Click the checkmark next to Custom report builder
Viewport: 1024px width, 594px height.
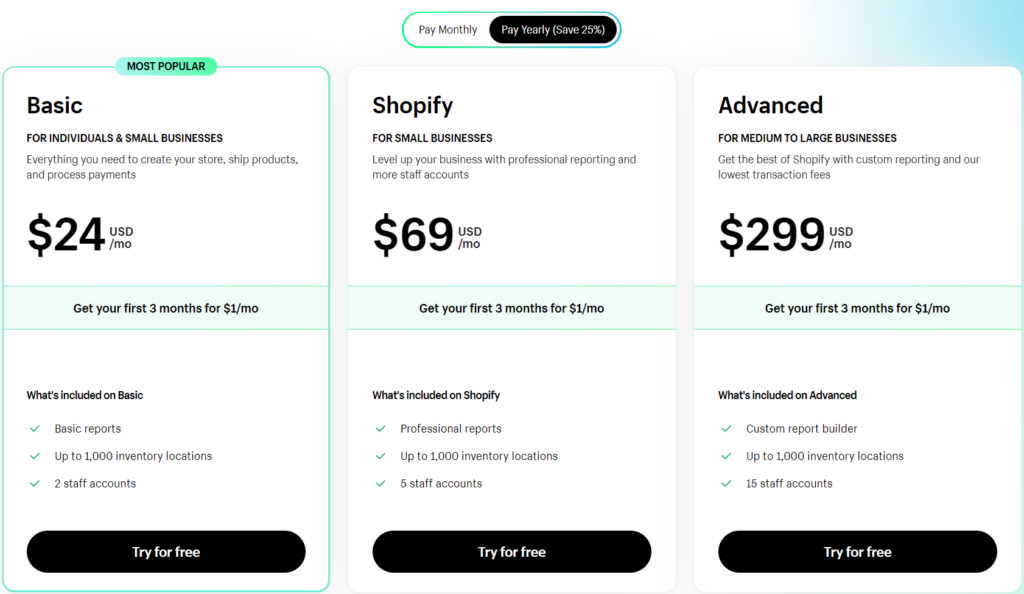tap(727, 429)
